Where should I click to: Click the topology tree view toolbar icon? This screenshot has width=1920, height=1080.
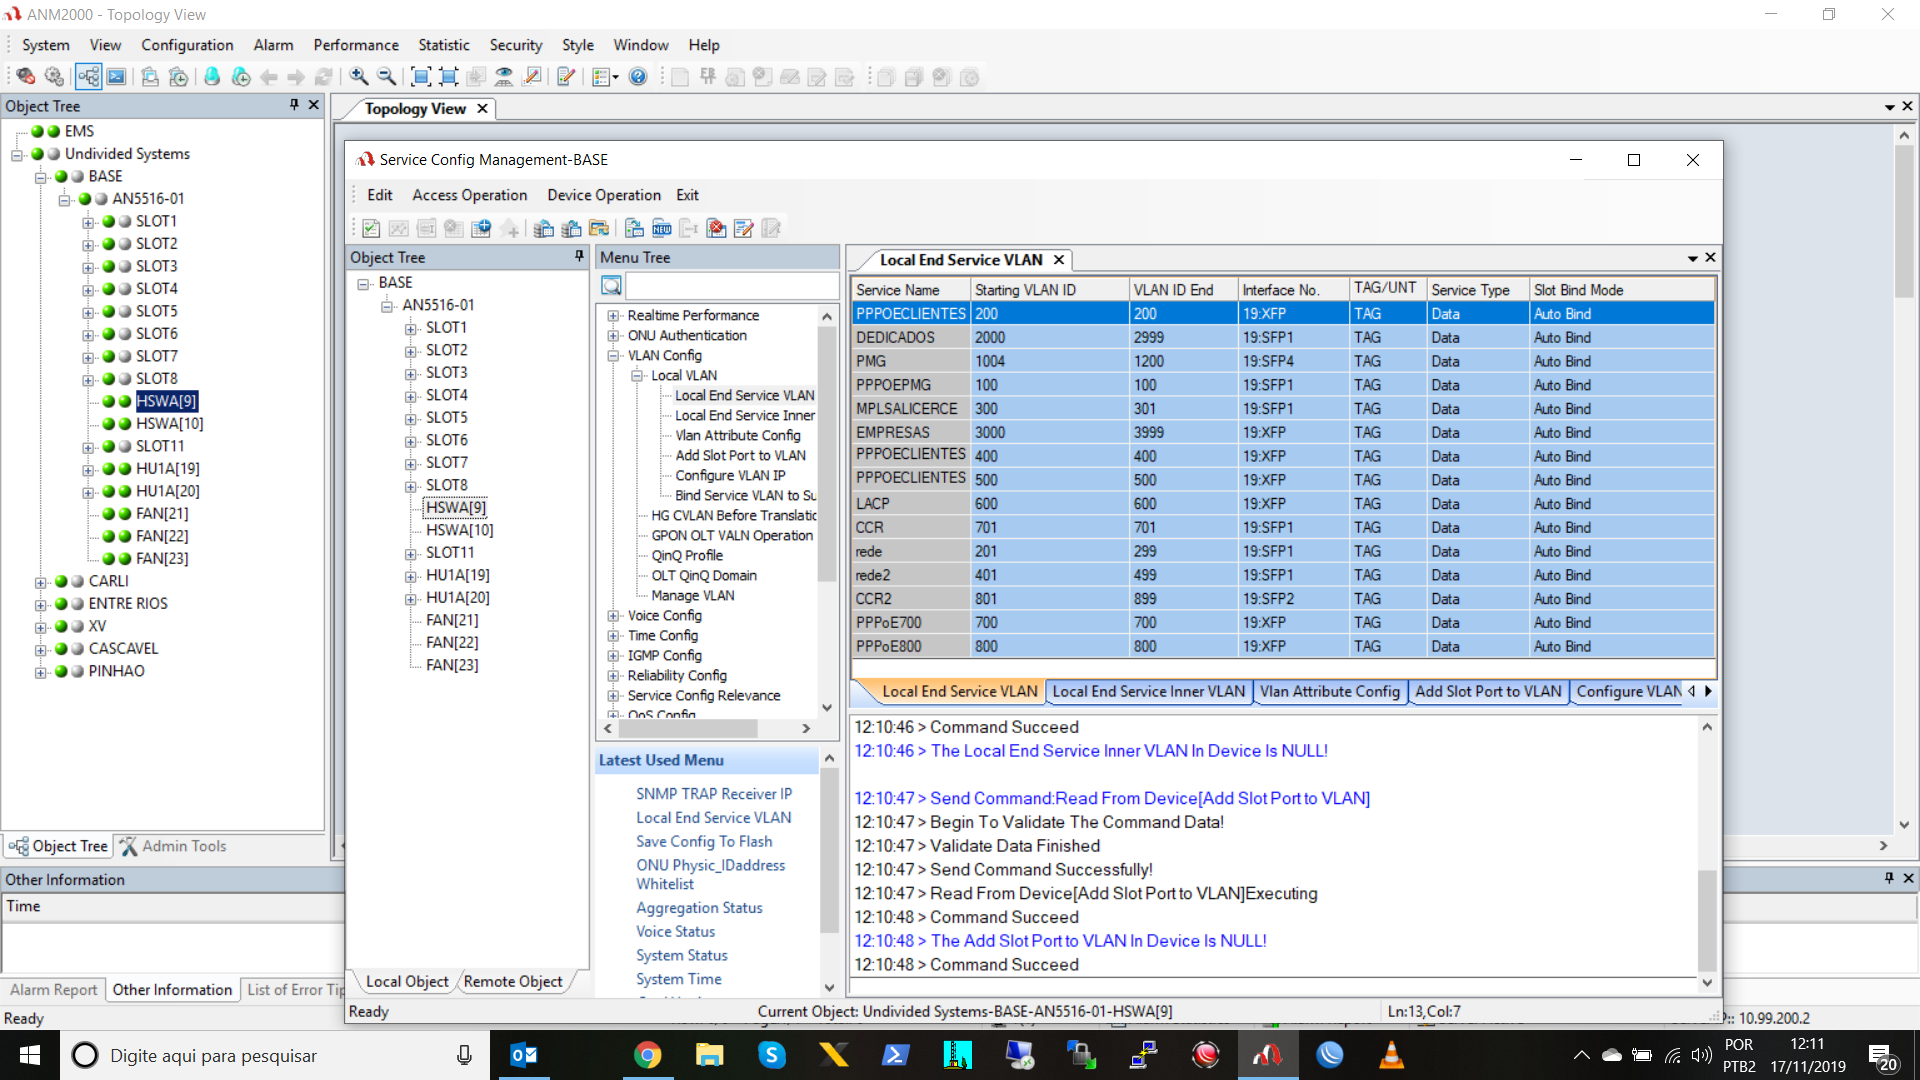(x=88, y=77)
